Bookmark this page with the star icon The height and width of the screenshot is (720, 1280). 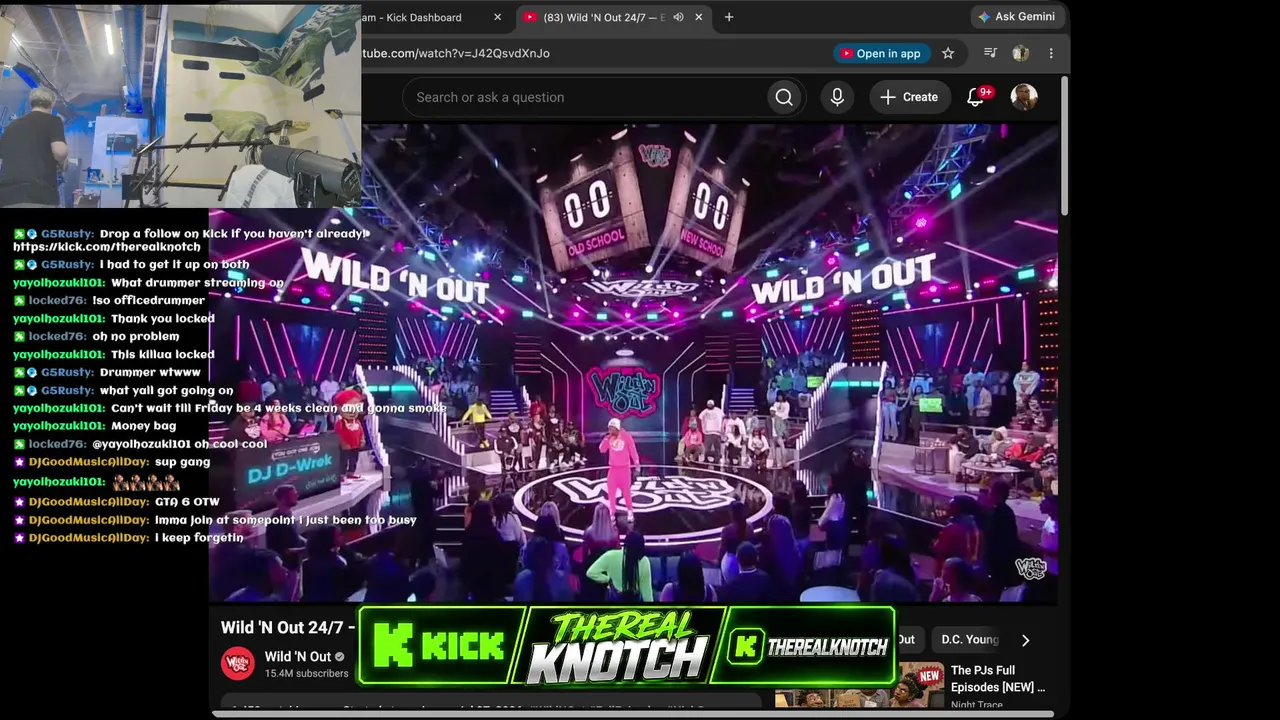pos(948,54)
